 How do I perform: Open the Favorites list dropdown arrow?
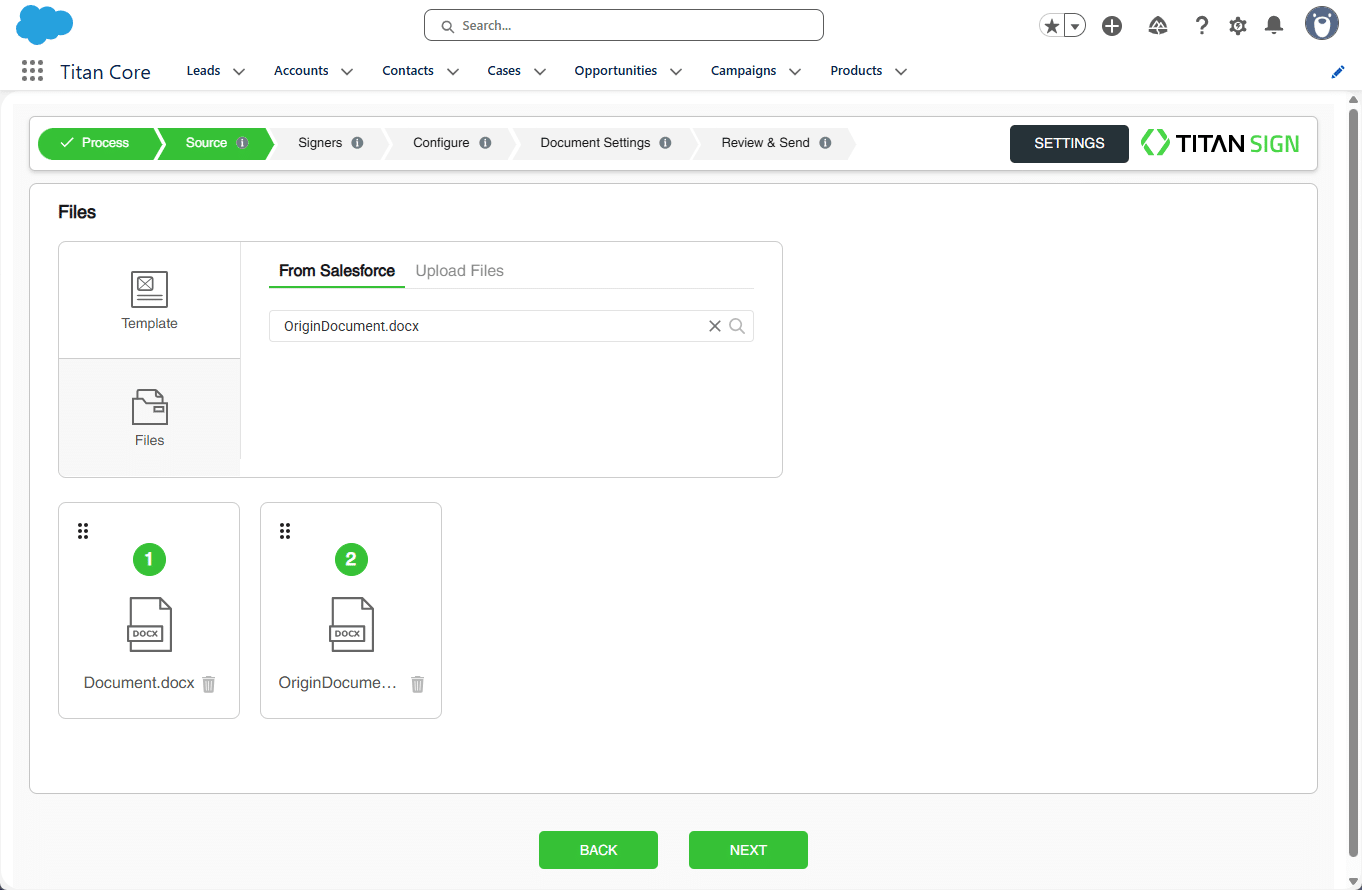1075,26
